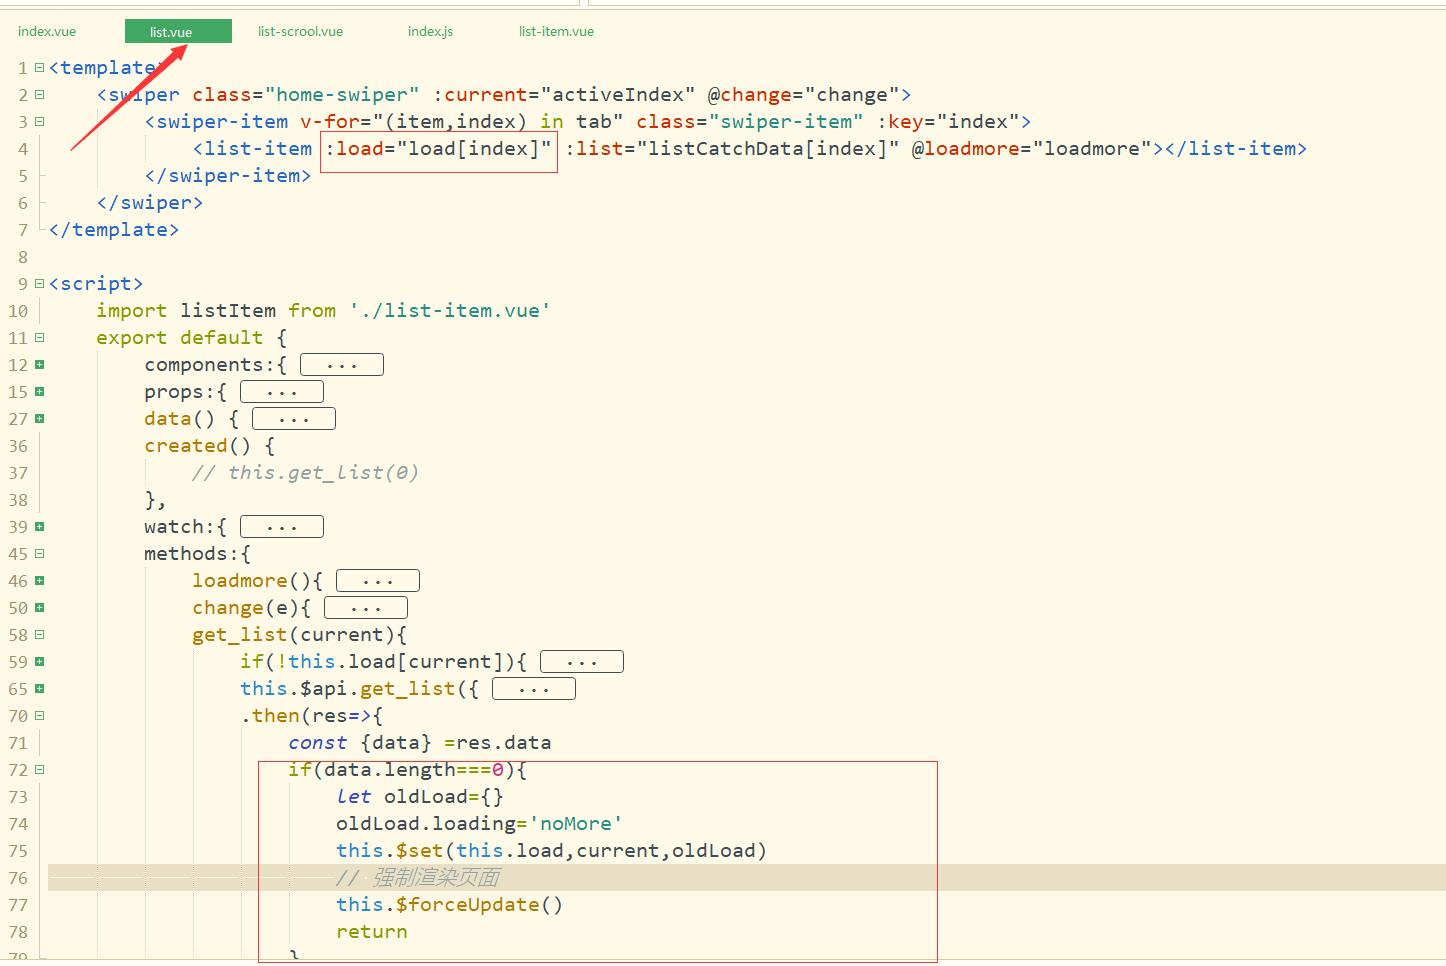Expand folded if block at line 59
This screenshot has width=1446, height=966.
40,662
